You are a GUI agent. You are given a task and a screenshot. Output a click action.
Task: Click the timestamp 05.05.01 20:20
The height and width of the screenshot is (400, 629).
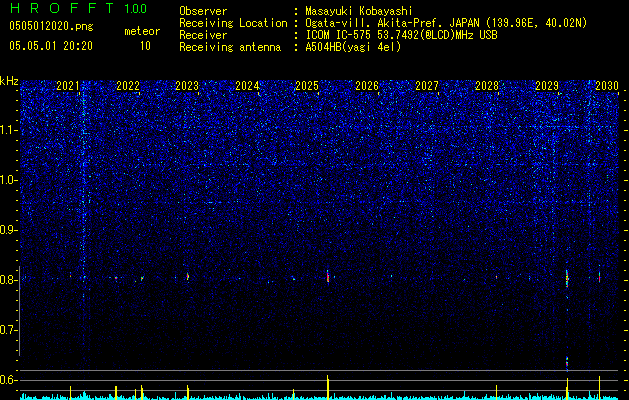(51, 46)
